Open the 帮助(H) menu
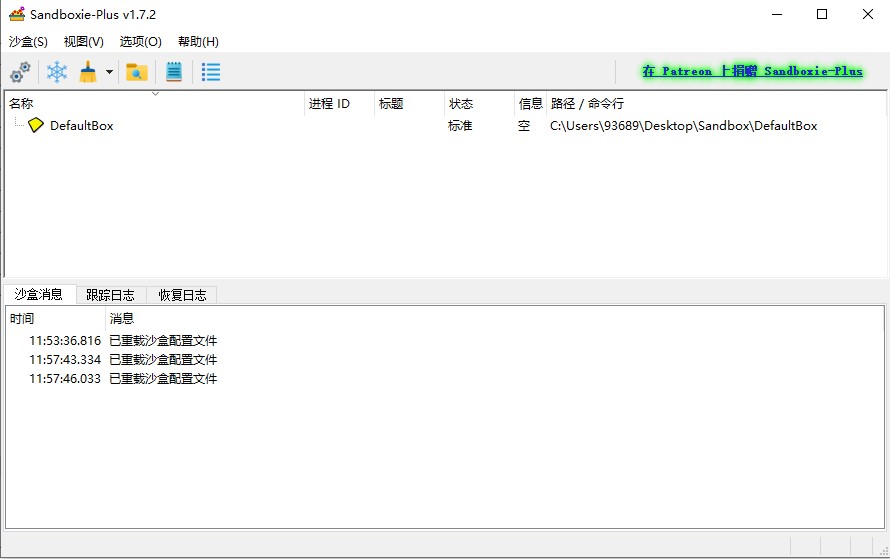The width and height of the screenshot is (890, 559). [198, 41]
